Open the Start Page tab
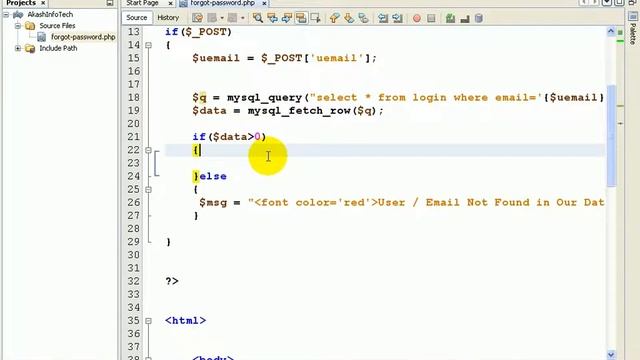The image size is (640, 360). 142,3
